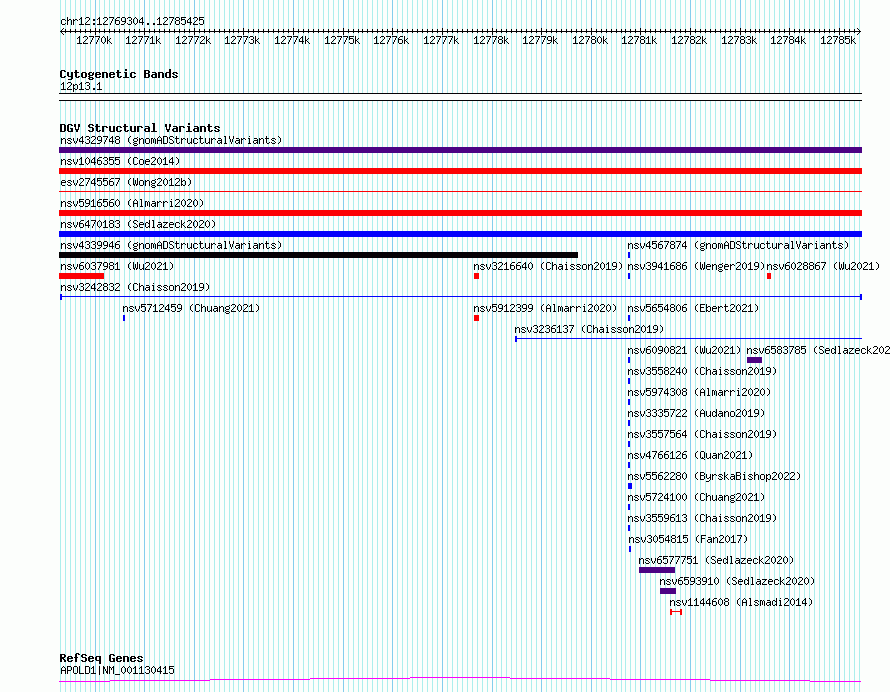Click nsv6028867 (Wu2021) label
This screenshot has width=890, height=692.
click(x=823, y=266)
